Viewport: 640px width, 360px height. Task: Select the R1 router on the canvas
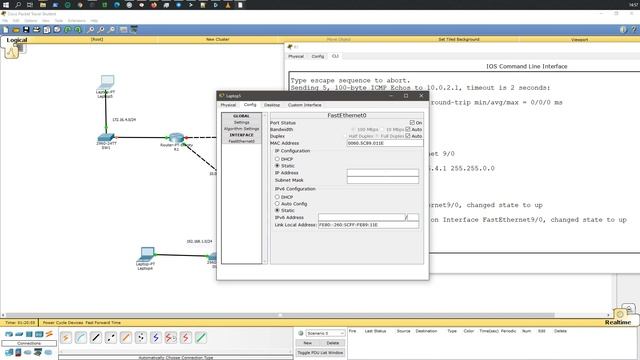click(x=176, y=138)
